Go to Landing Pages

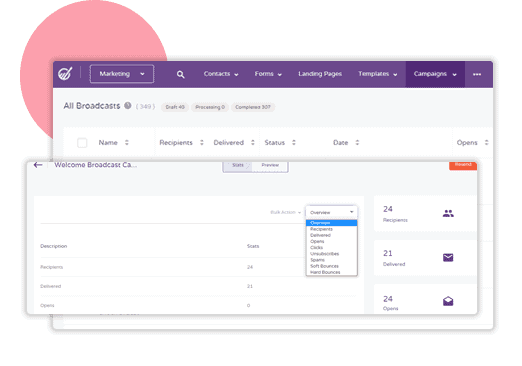coord(320,74)
